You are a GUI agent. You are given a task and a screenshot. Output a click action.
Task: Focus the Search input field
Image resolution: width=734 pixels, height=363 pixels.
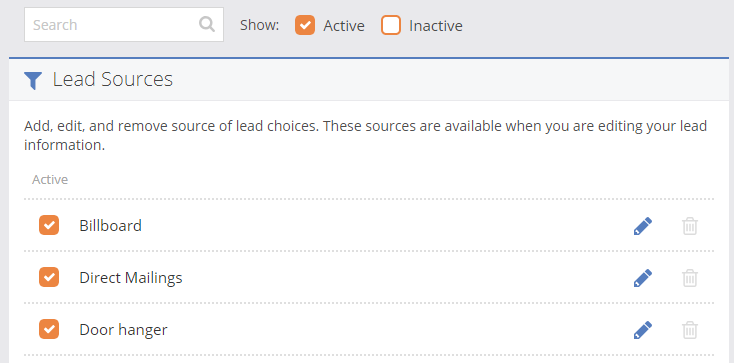124,24
